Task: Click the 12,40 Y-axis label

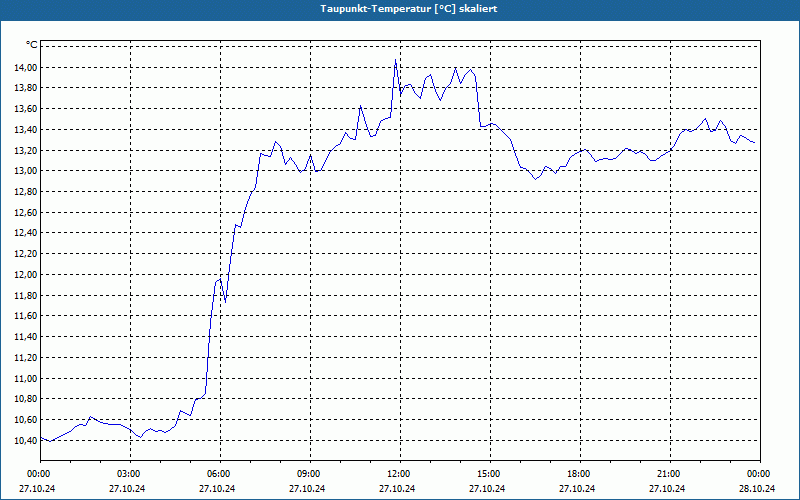Action: point(25,233)
